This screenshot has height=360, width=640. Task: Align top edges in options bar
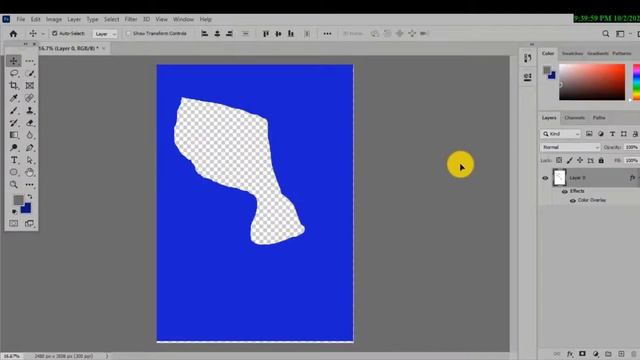click(266, 33)
